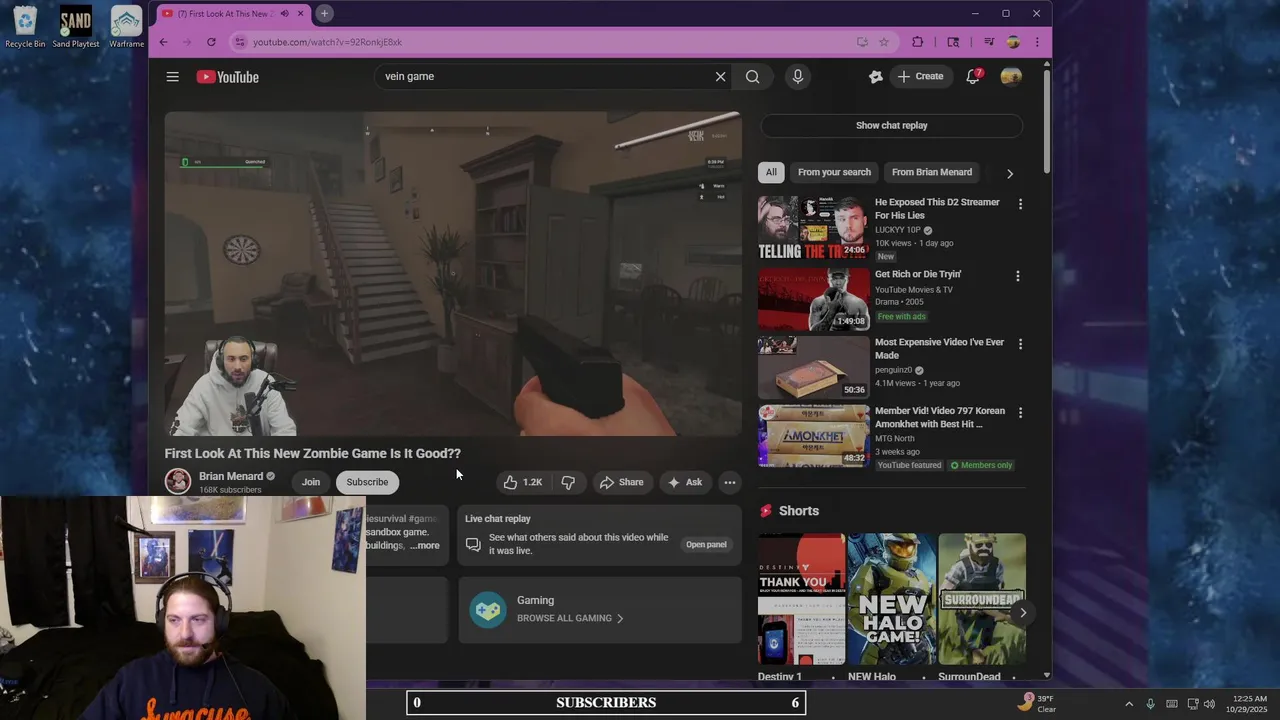Open the Create button
This screenshot has width=1280, height=720.
tap(920, 76)
